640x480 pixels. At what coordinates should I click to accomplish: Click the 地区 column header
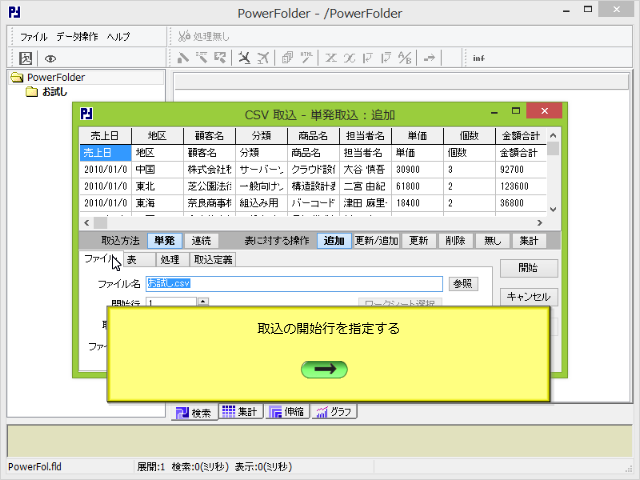tap(157, 136)
